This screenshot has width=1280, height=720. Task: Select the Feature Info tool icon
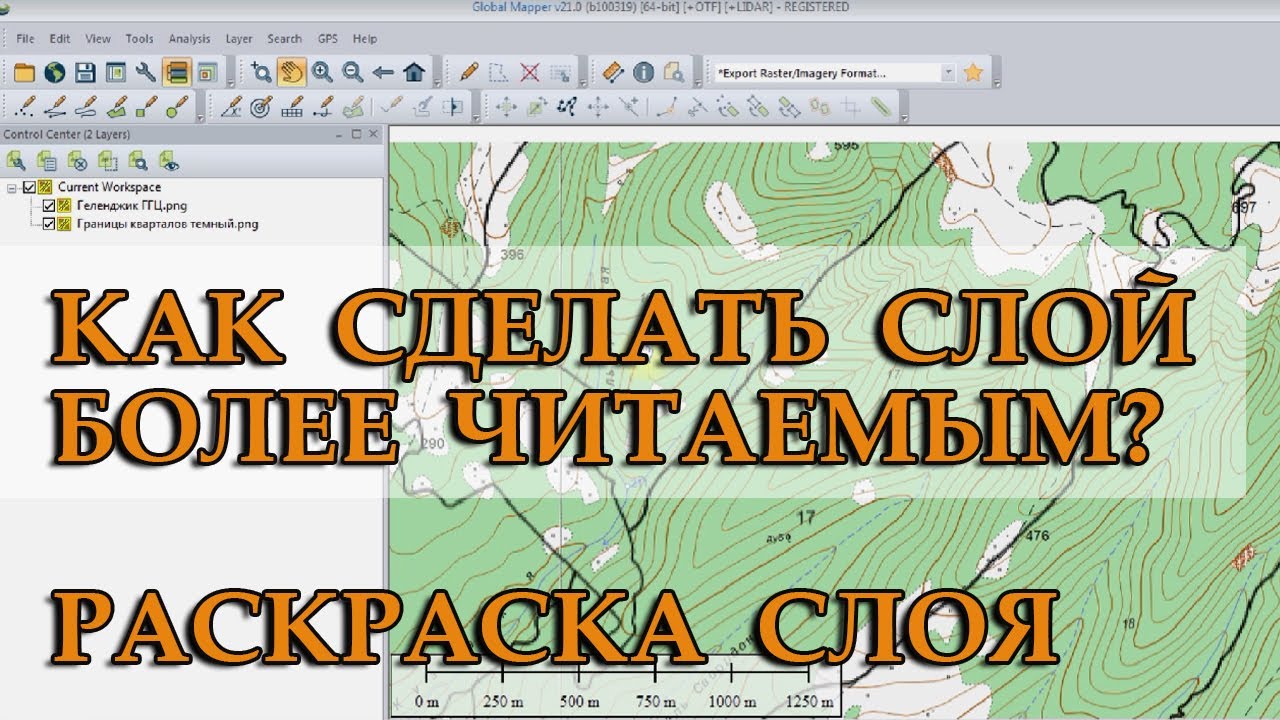643,72
